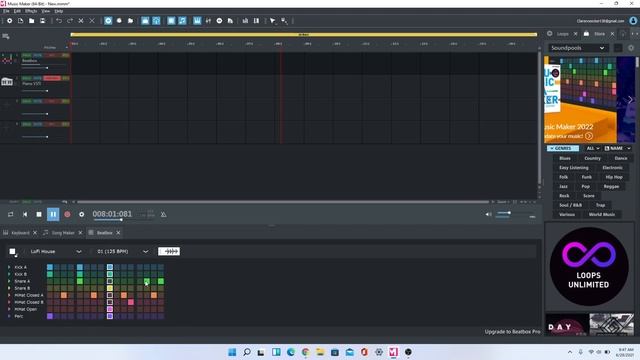This screenshot has width=640, height=360.
Task: Switch to the Loops tab
Action: 562,34
